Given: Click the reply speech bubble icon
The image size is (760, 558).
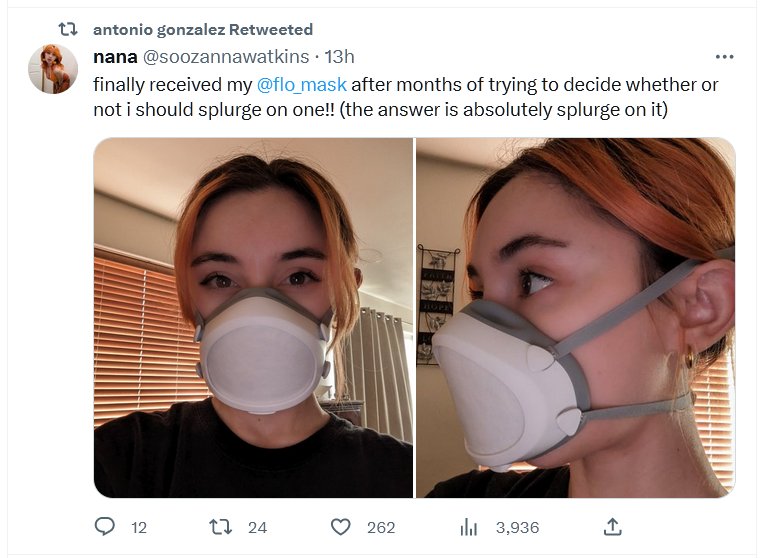Looking at the screenshot, I should point(105,526).
